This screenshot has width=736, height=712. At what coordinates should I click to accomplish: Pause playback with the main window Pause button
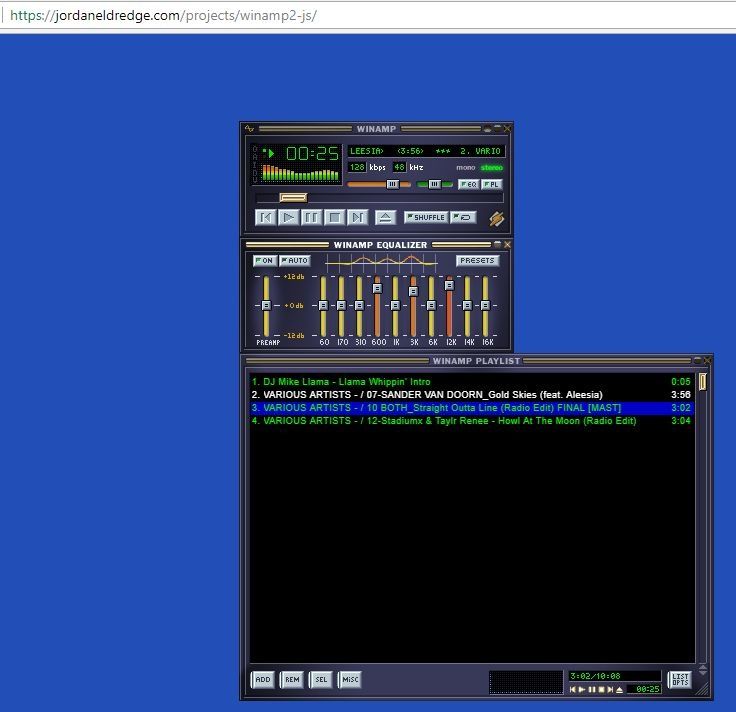coord(311,217)
